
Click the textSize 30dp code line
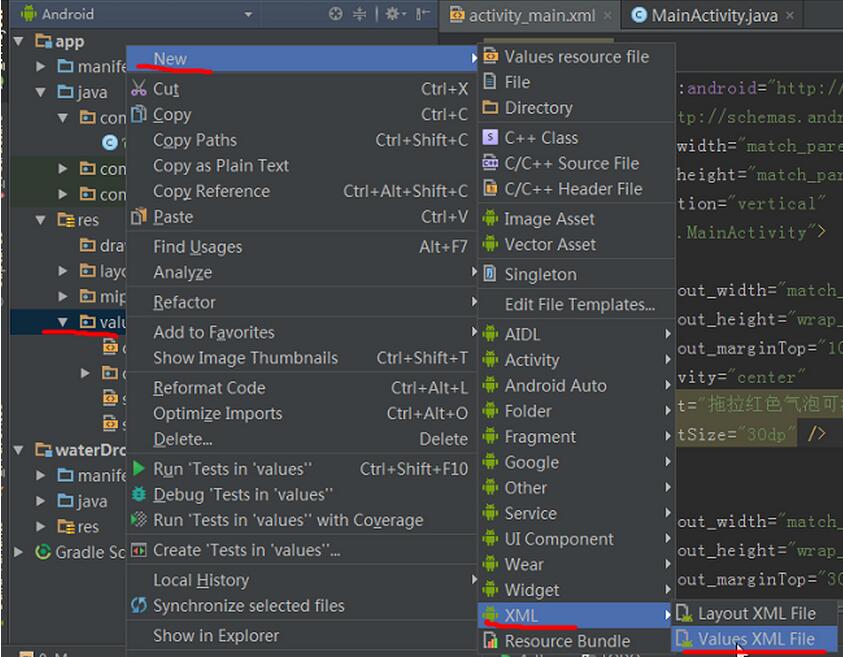(x=752, y=433)
